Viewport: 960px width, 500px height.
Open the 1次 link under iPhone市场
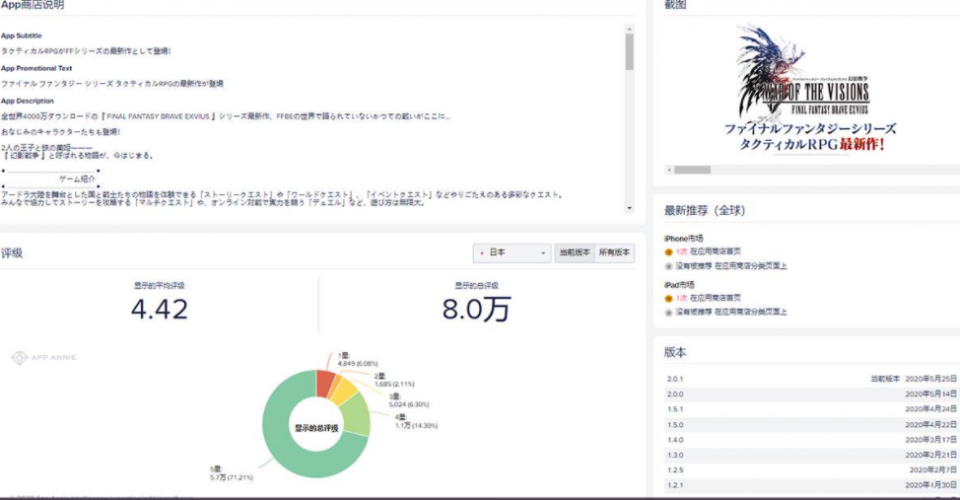click(681, 252)
